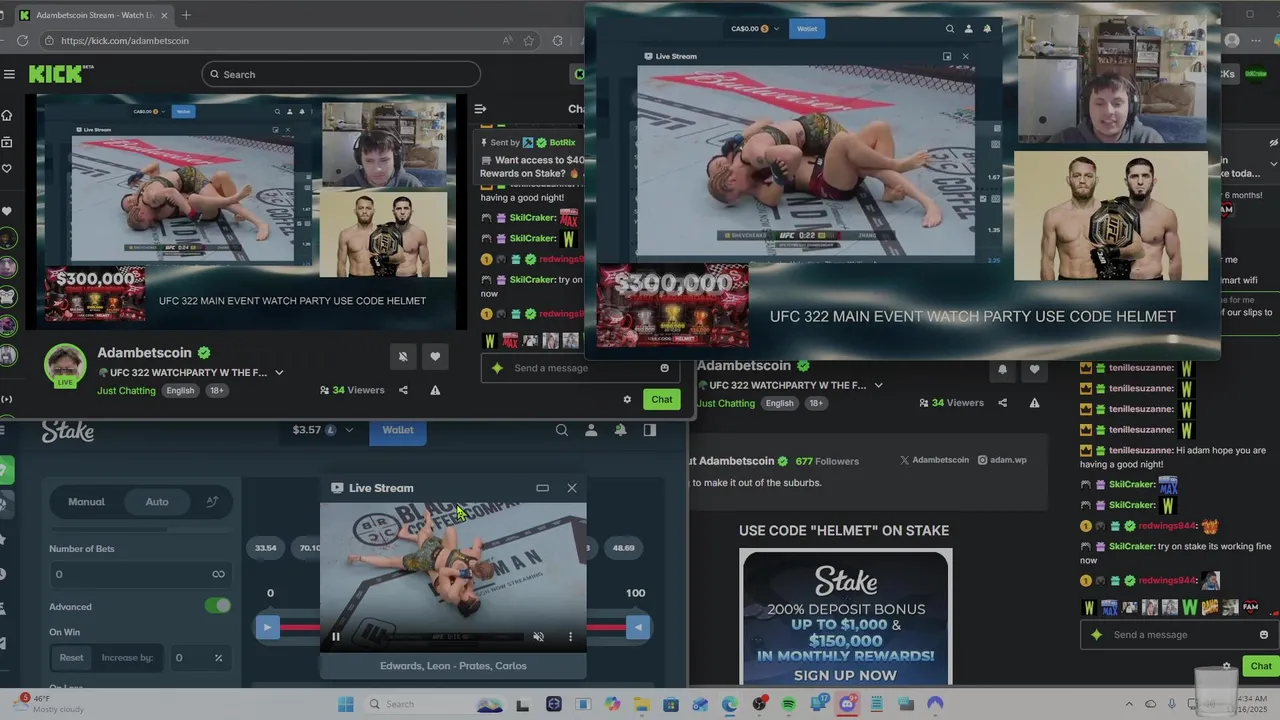Viewport: 1280px width, 720px height.
Task: Open emoji picker in background Kick chat box
Action: pos(1264,635)
